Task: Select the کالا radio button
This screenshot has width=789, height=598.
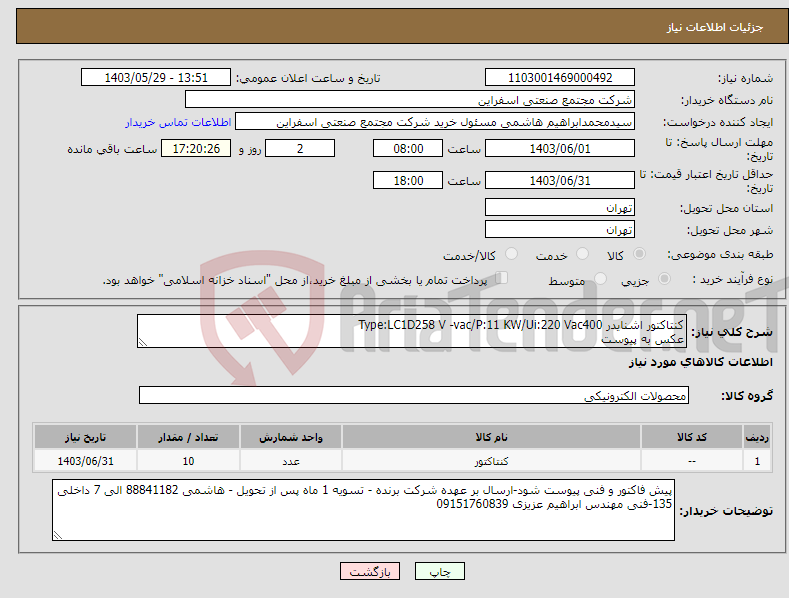Action: (x=639, y=254)
